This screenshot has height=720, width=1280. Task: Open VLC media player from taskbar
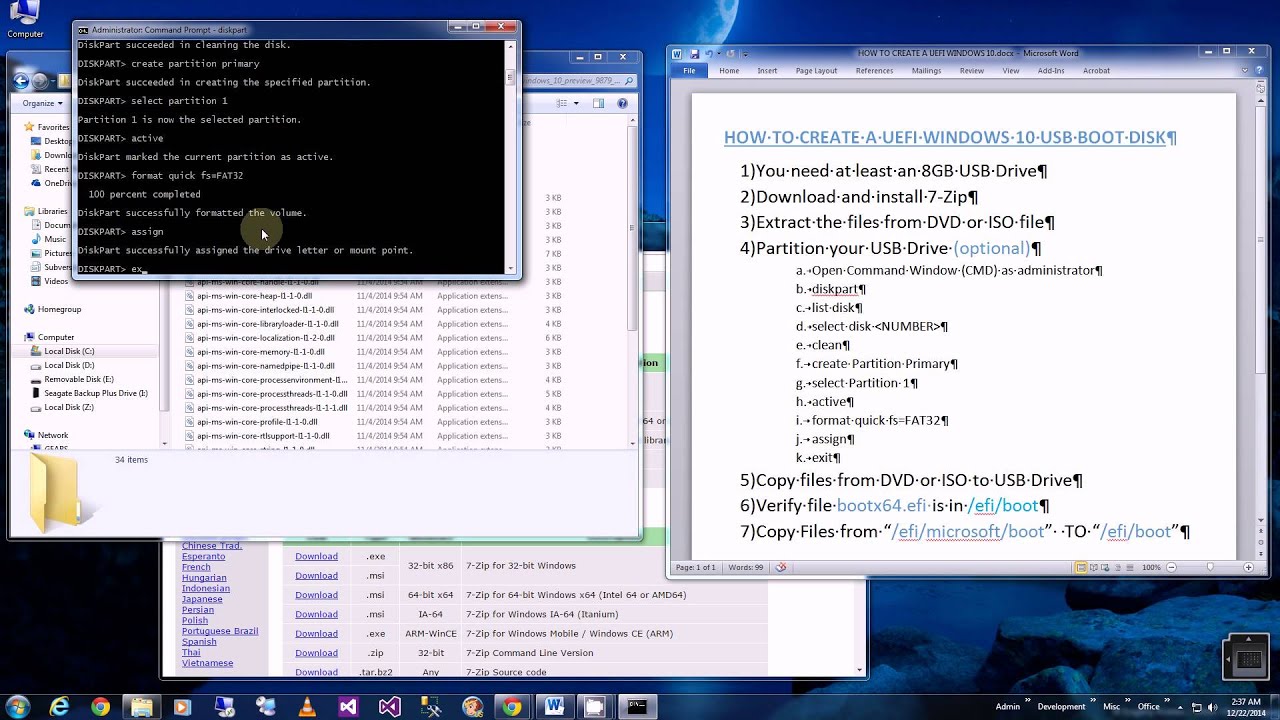(x=307, y=707)
